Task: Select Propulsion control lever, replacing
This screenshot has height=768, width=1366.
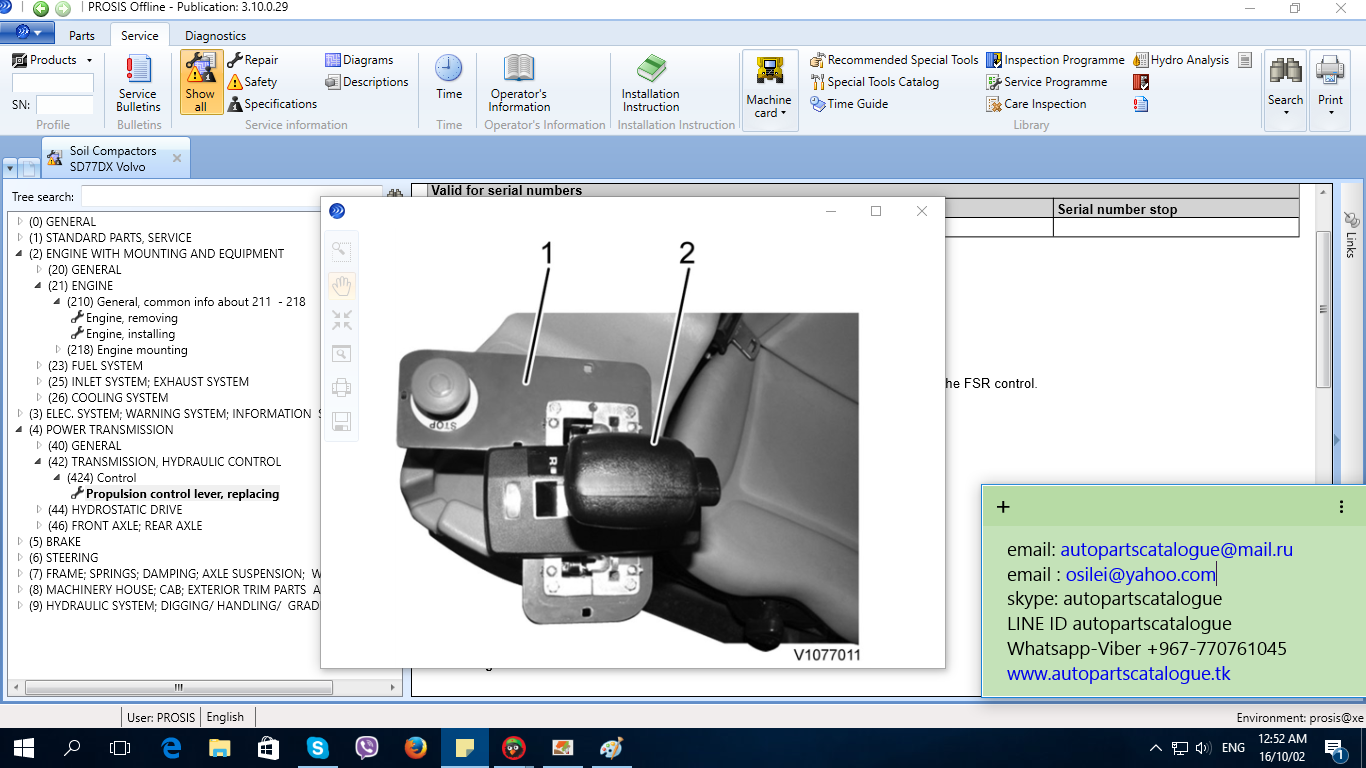Action: tap(182, 494)
